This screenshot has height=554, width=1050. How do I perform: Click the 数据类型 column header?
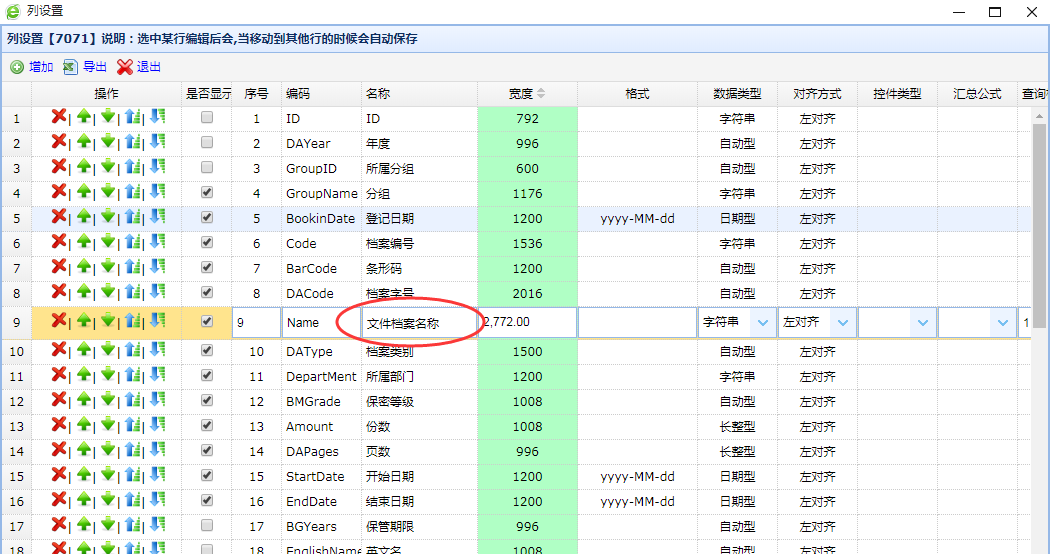[x=737, y=94]
